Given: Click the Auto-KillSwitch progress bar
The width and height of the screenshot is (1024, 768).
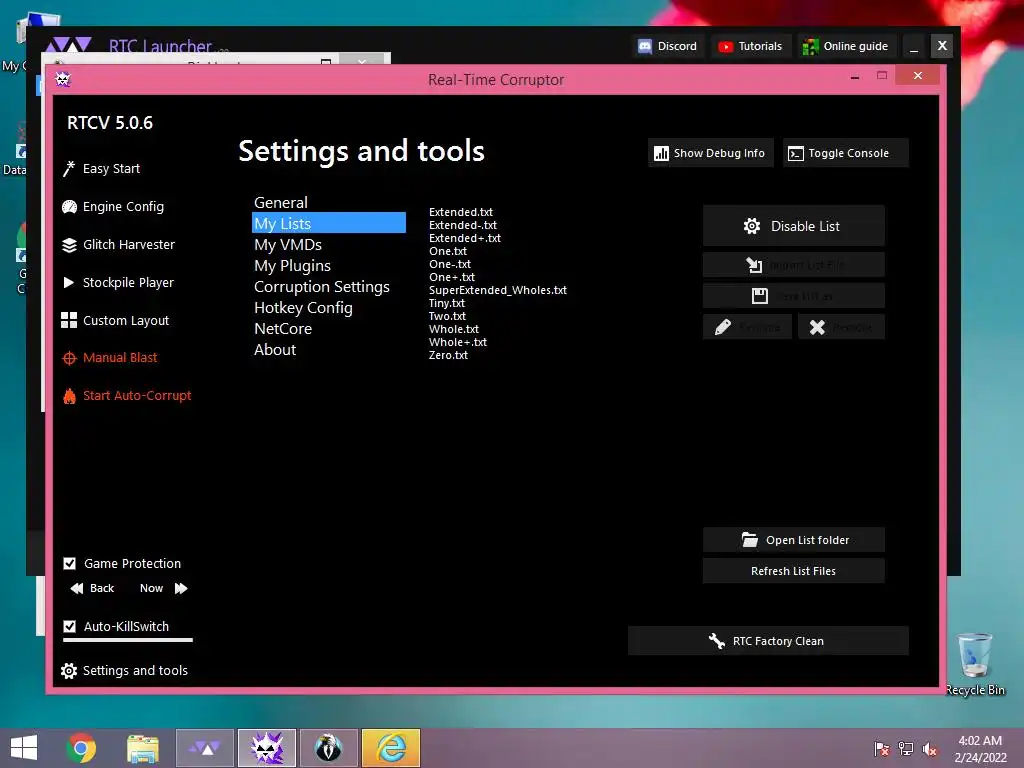Looking at the screenshot, I should [128, 640].
